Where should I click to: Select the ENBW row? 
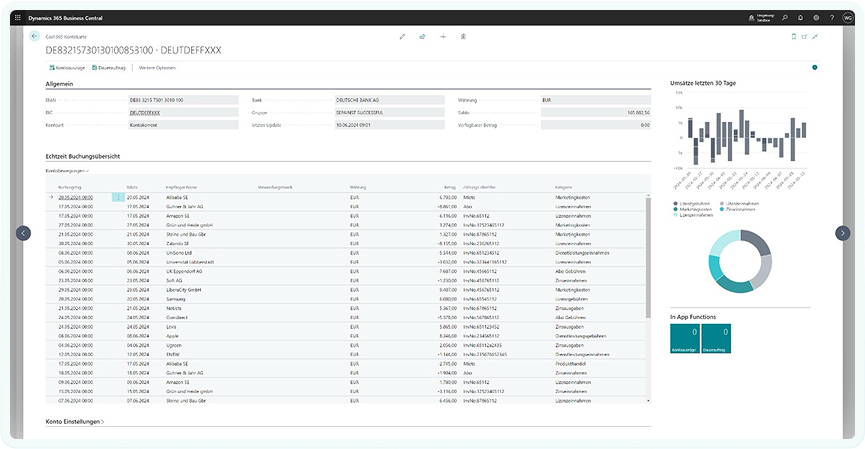coord(345,355)
